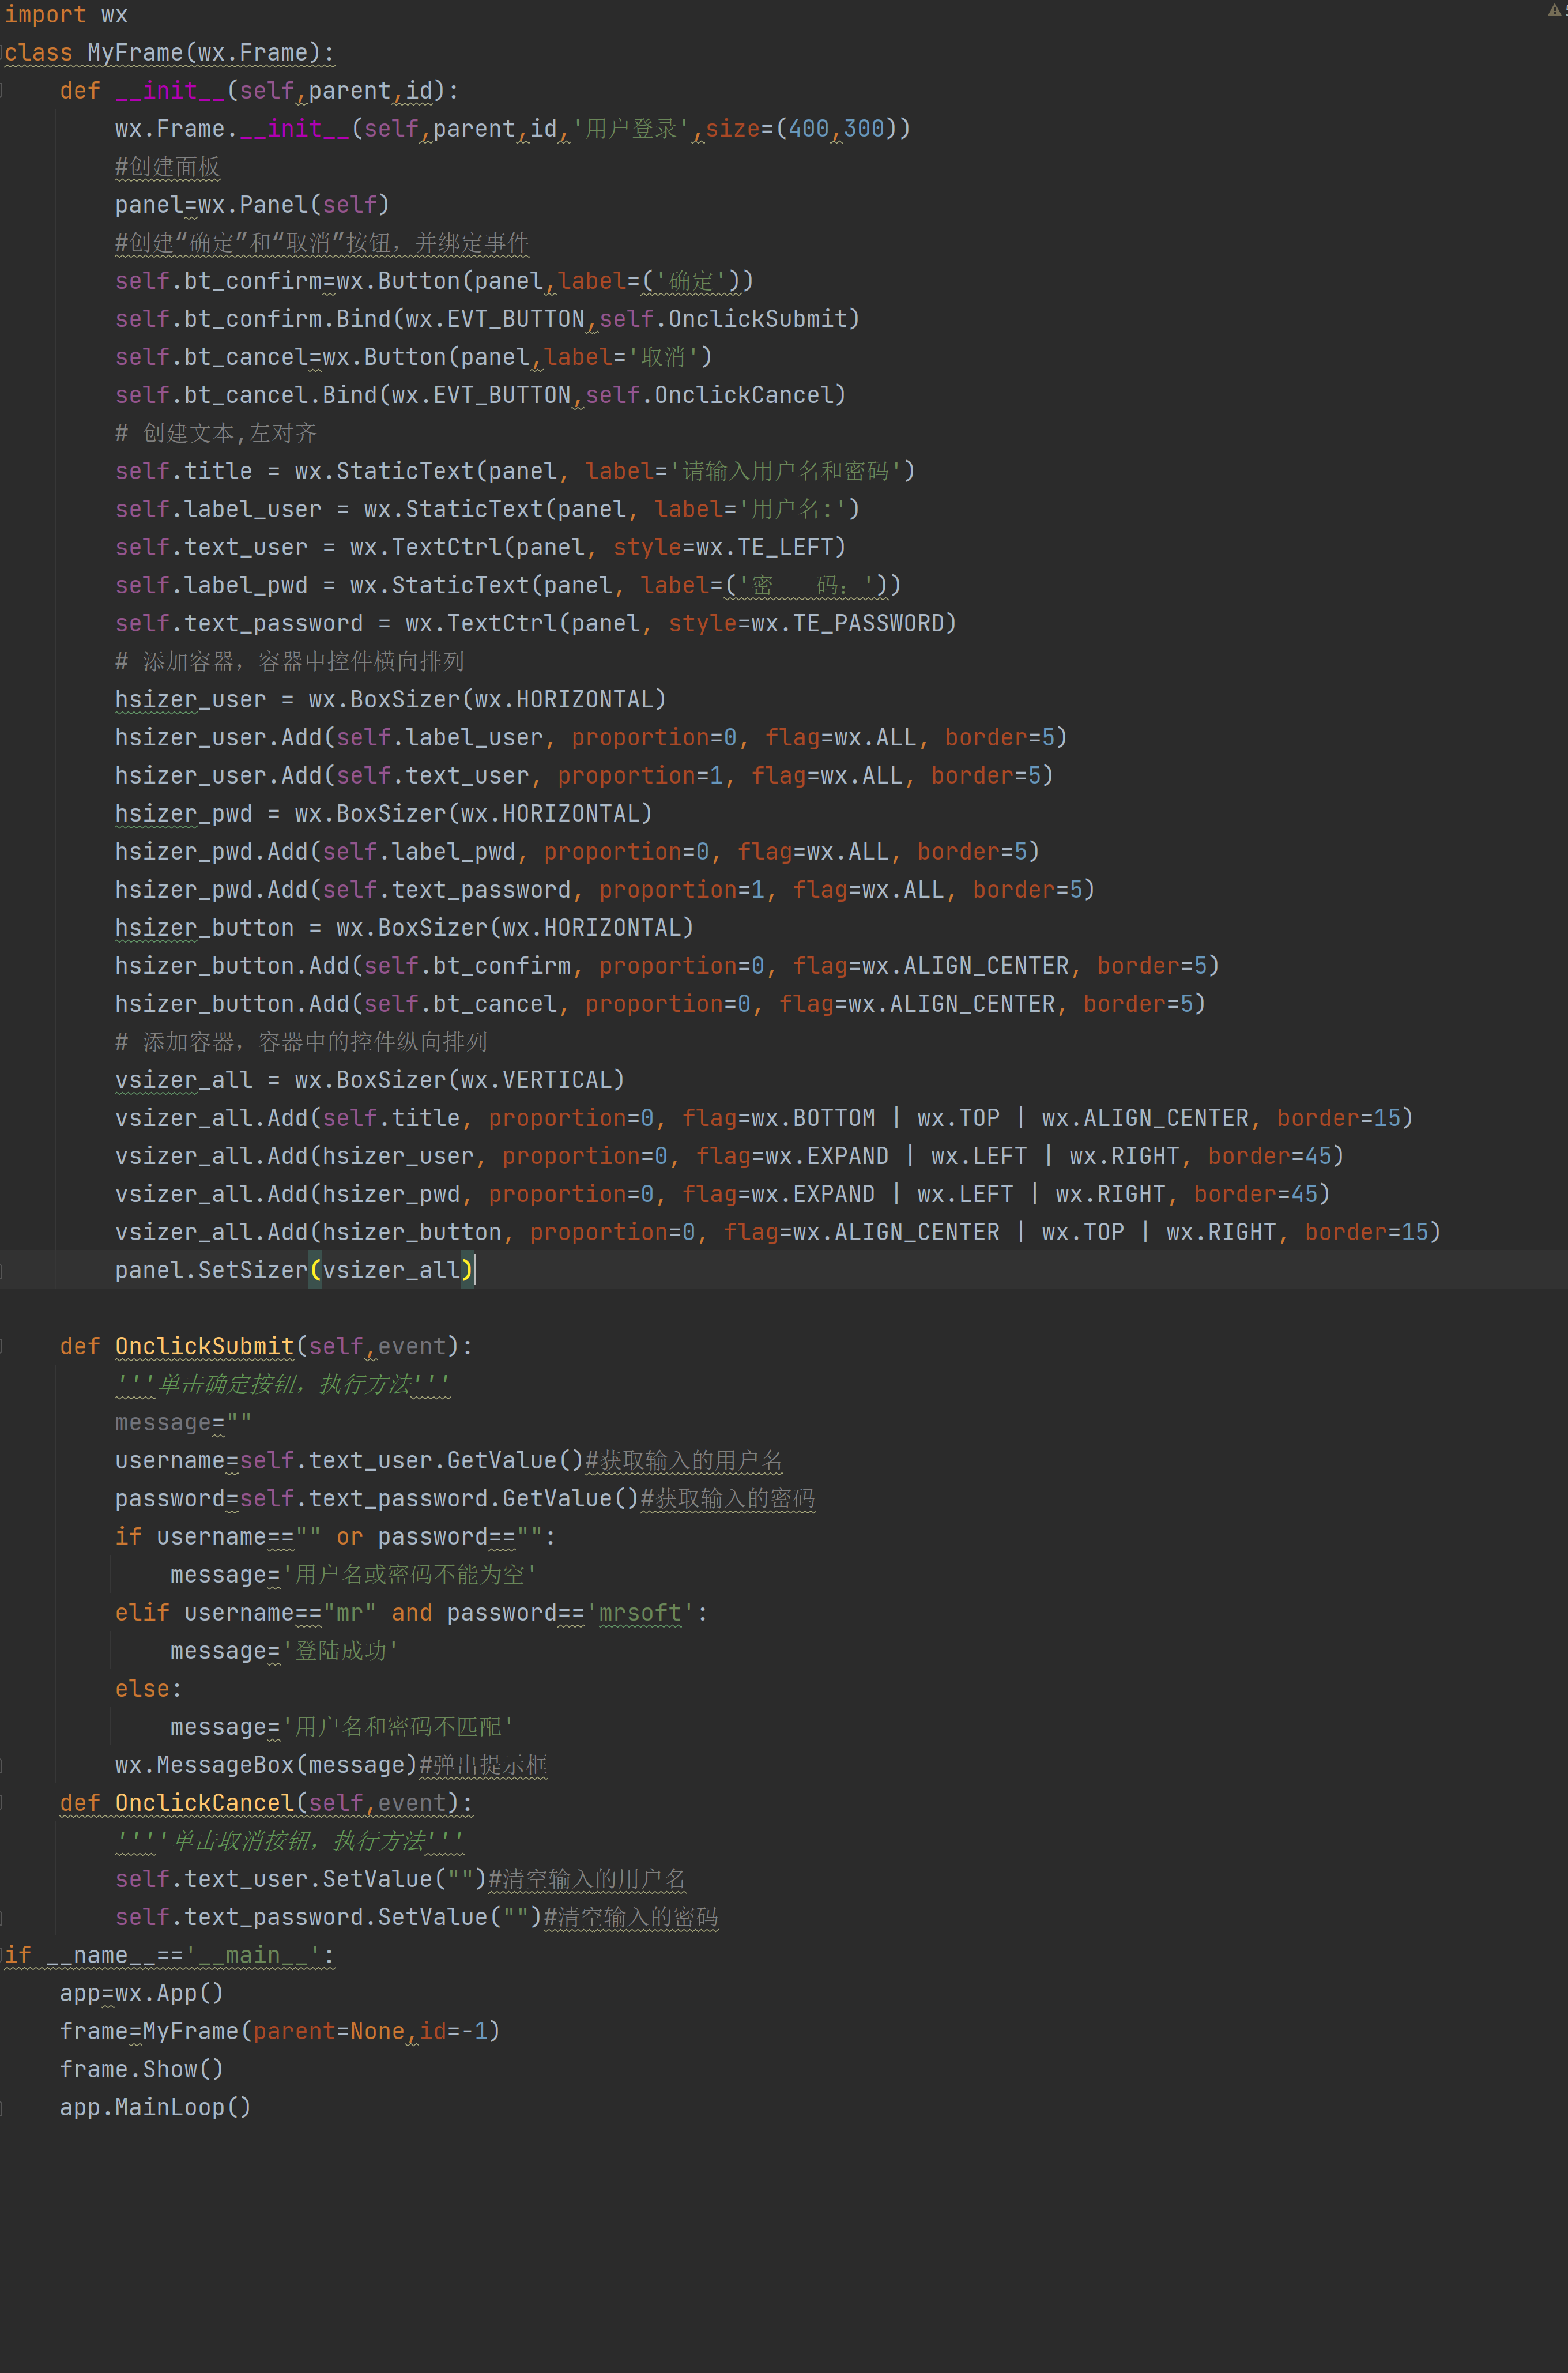
Task: Click the wx.MessageBox(message) call
Action: (265, 1765)
